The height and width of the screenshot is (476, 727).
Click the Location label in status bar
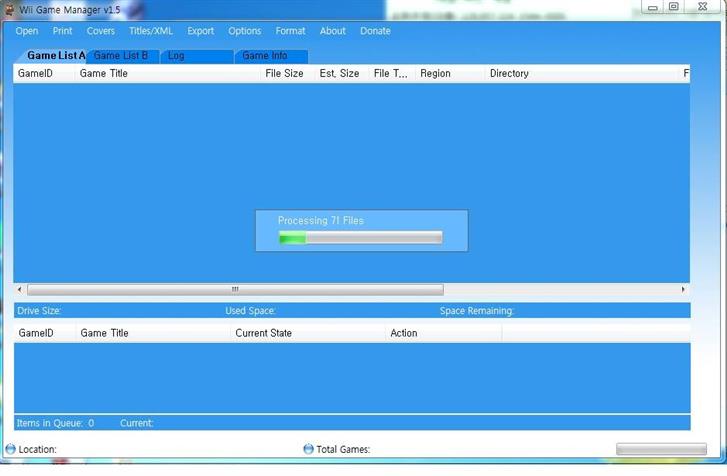point(38,450)
